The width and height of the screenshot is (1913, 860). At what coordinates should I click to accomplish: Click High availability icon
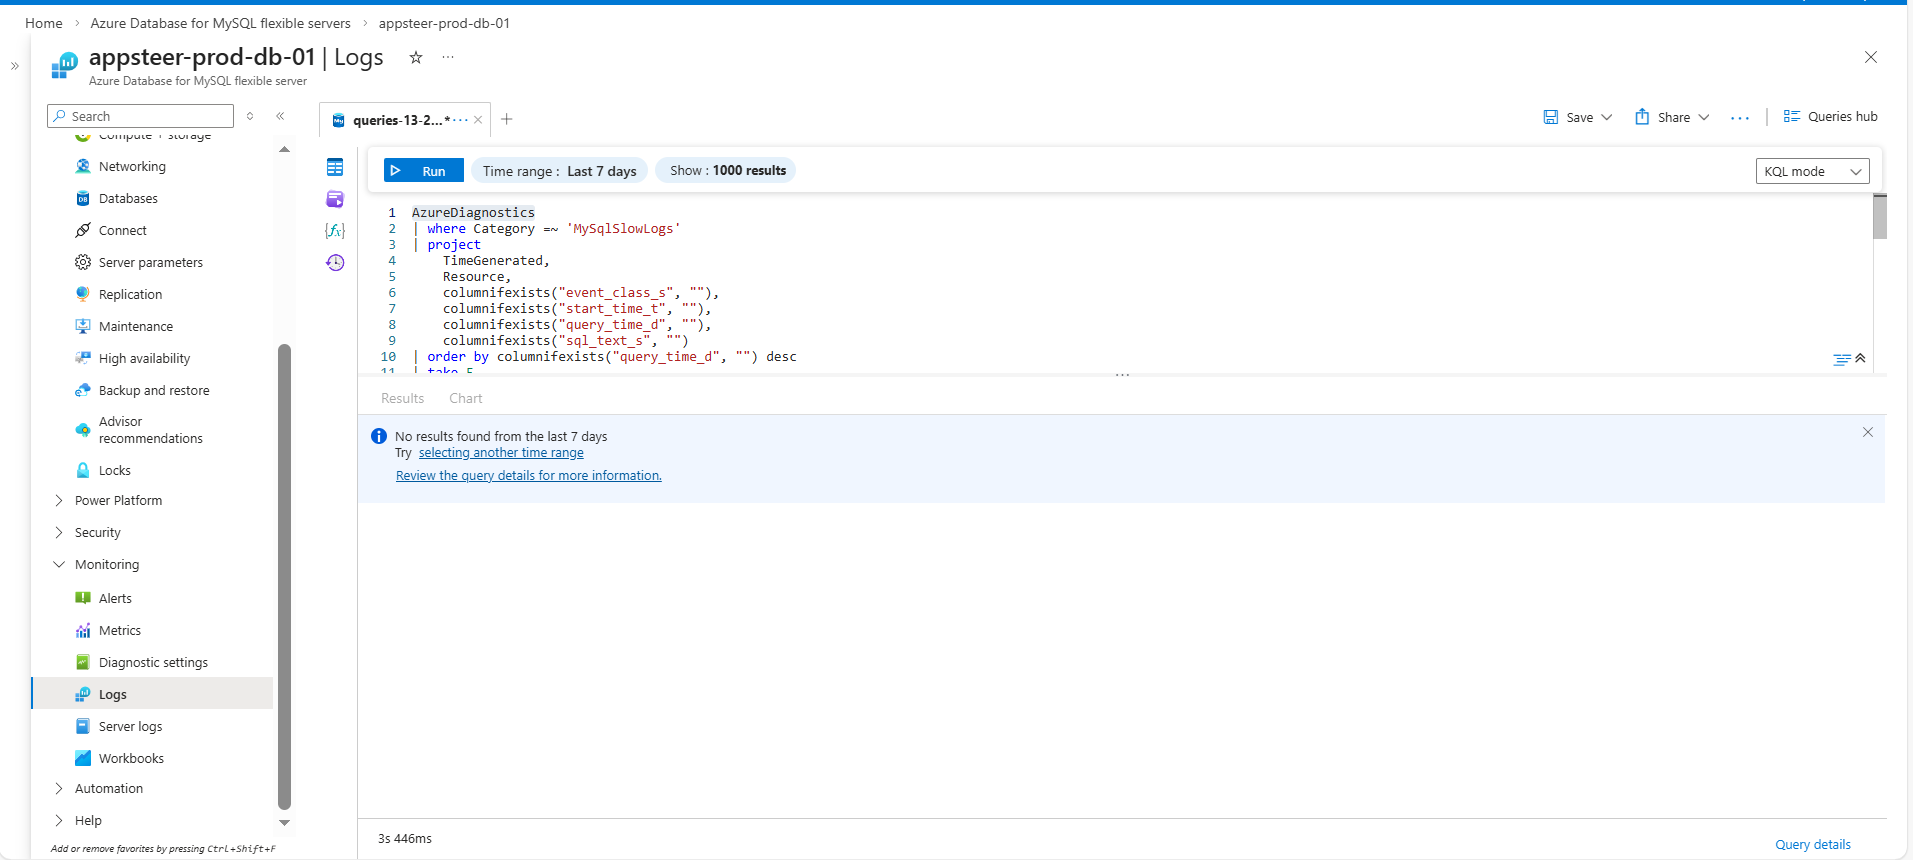[x=83, y=358]
